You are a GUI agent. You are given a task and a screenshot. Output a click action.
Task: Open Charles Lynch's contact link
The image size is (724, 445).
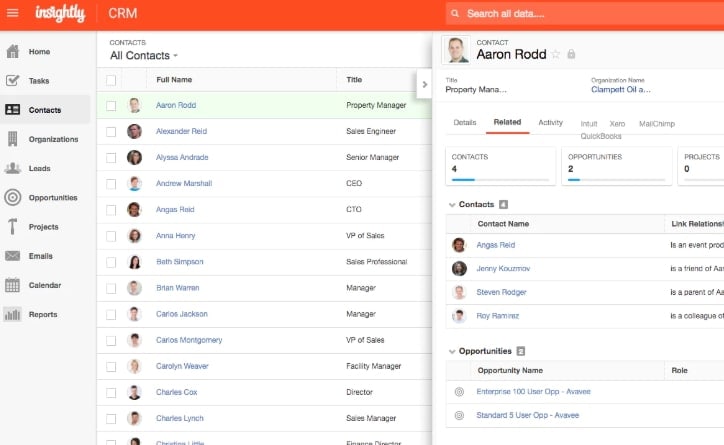point(180,418)
